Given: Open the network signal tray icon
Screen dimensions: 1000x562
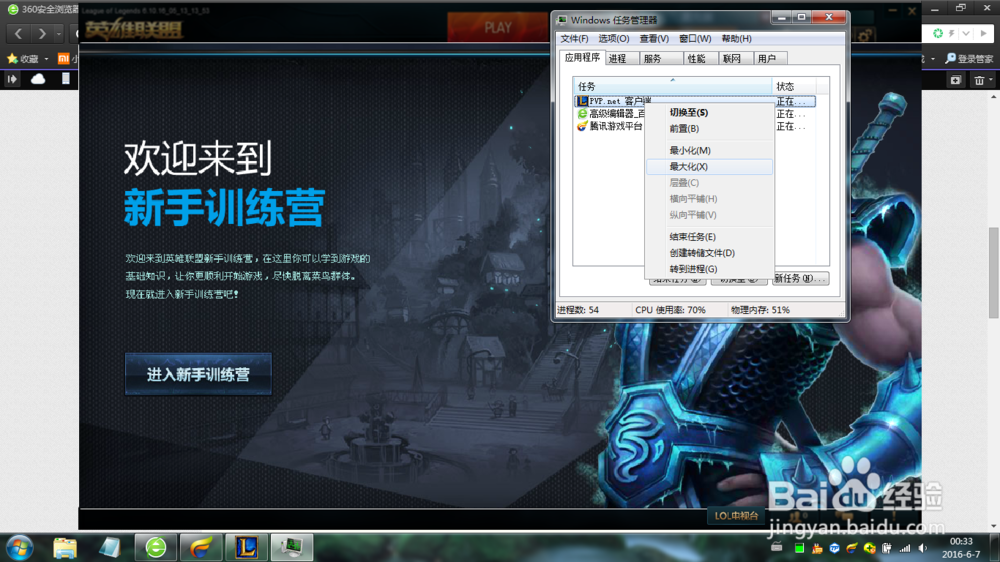Looking at the screenshot, I should (x=905, y=548).
